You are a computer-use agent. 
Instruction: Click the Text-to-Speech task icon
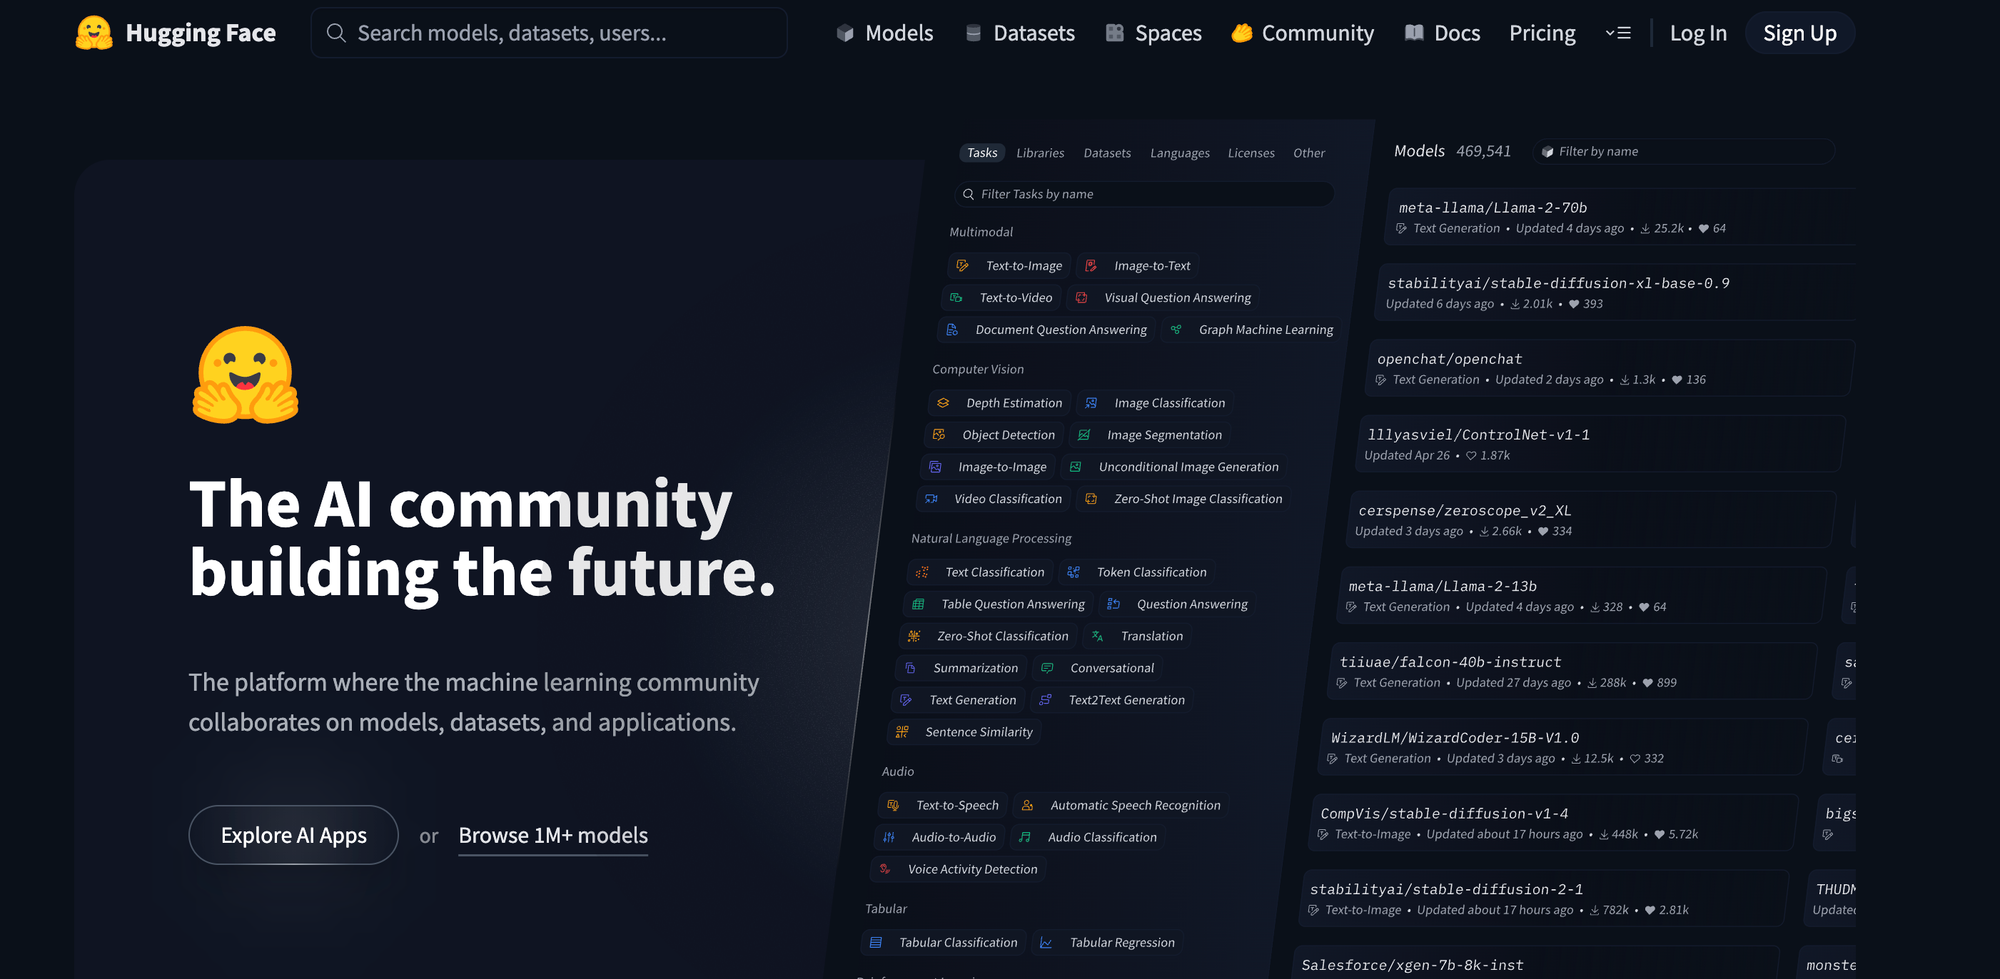[x=893, y=805]
